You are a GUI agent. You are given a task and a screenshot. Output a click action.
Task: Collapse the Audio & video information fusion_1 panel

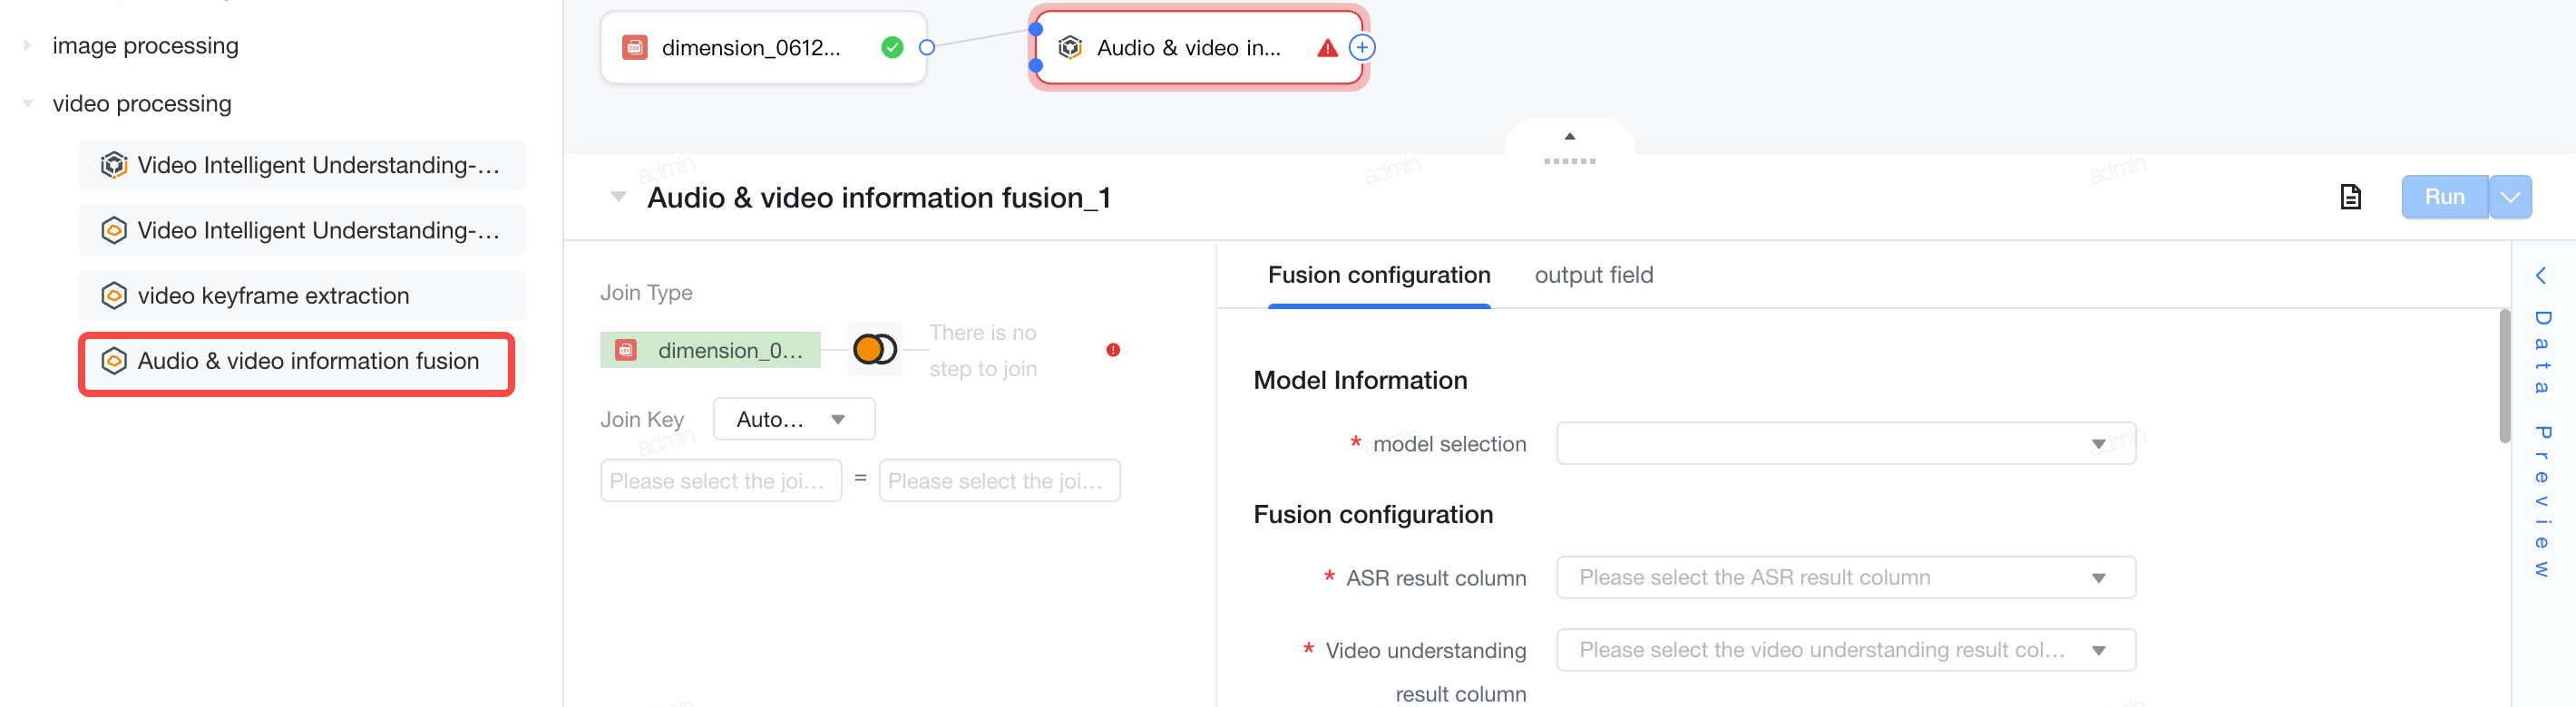pyautogui.click(x=618, y=197)
